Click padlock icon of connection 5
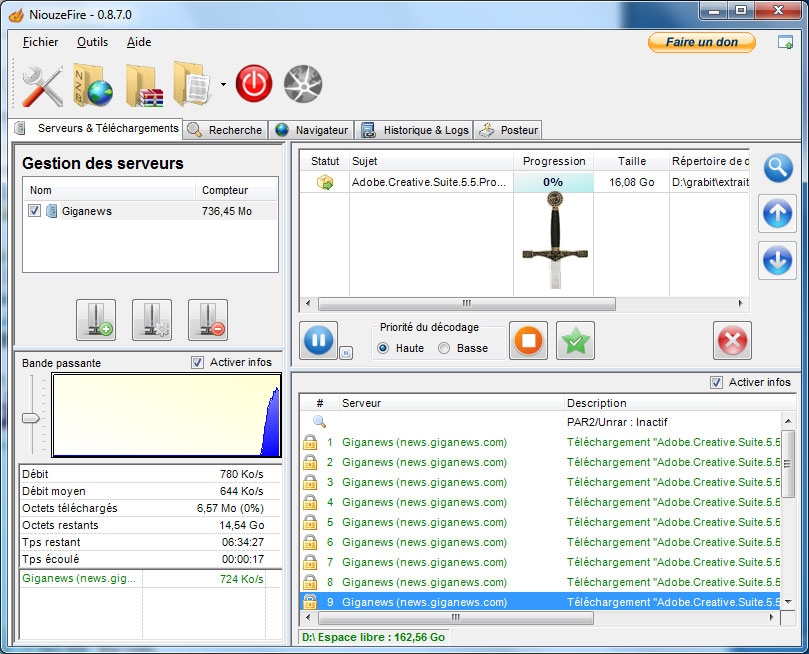This screenshot has width=809, height=654. (x=310, y=522)
